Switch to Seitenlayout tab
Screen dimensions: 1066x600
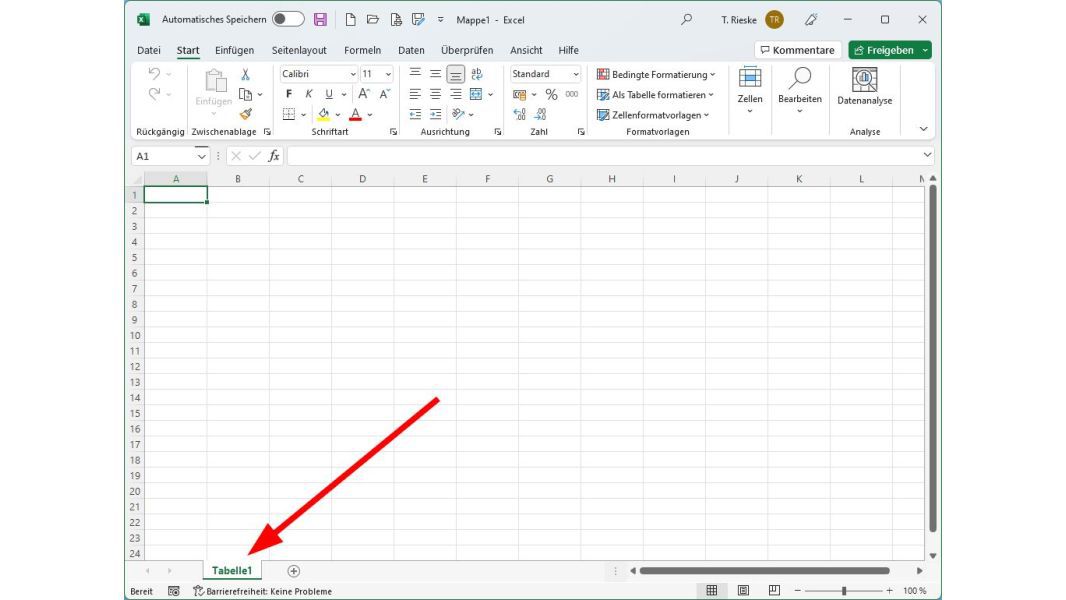click(299, 50)
